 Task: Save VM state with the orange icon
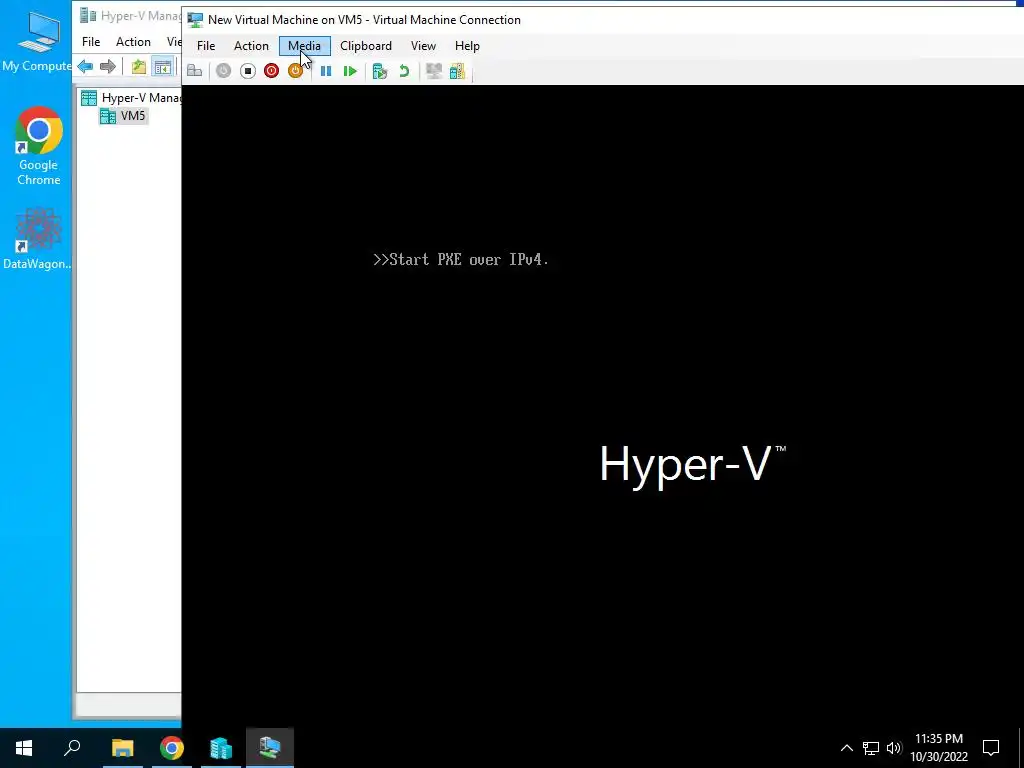295,71
